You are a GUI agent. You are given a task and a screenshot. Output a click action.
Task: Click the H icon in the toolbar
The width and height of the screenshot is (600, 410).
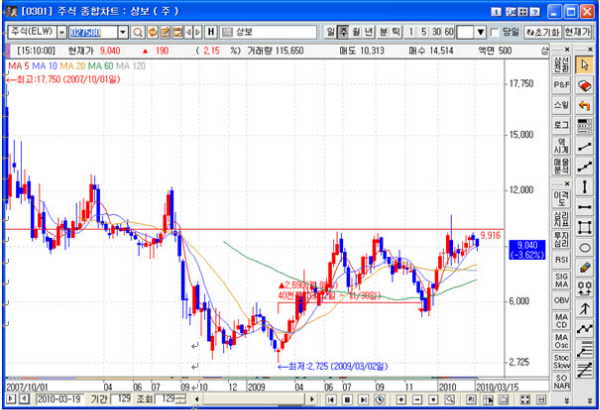tap(211, 32)
